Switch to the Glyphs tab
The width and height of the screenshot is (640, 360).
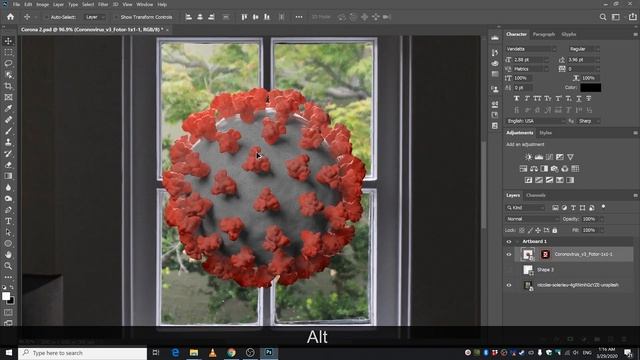[x=569, y=34]
